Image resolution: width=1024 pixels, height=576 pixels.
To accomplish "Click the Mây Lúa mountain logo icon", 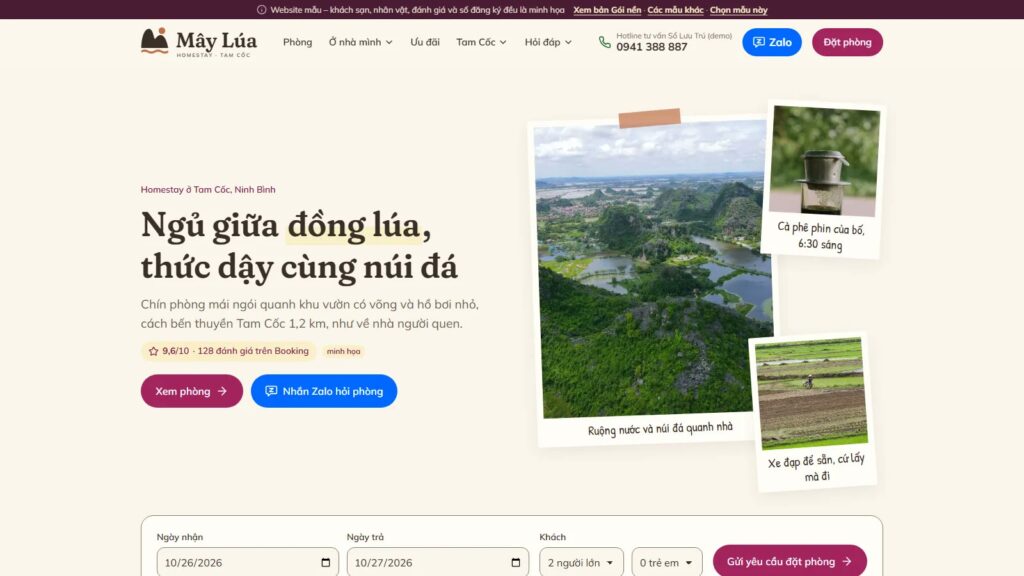I will pos(155,40).
